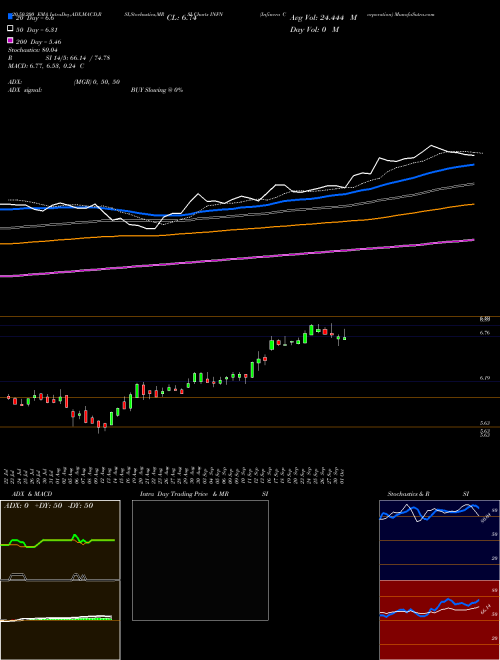Viewport: 500px width, 660px height.
Task: Click the 'Day Vol: 0 M' label
Action: point(314,29)
